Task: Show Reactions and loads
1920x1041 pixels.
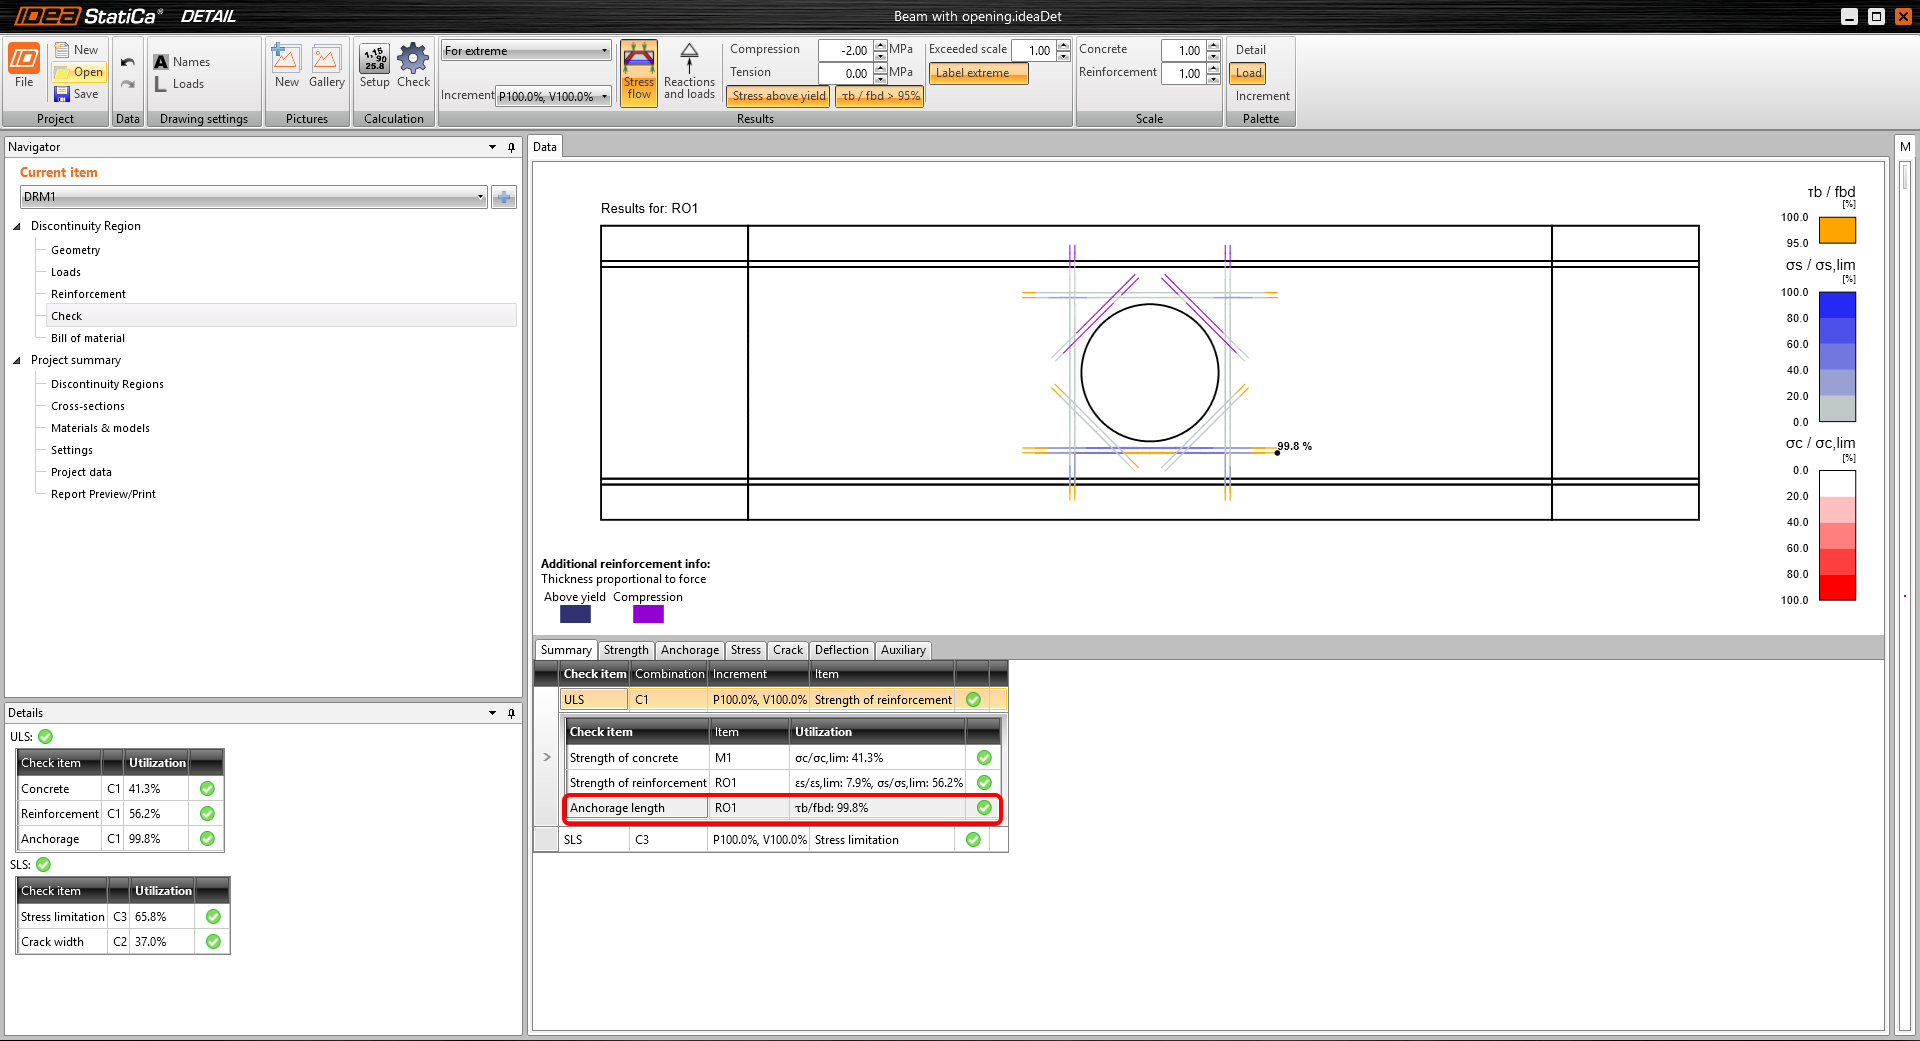Action: point(689,72)
